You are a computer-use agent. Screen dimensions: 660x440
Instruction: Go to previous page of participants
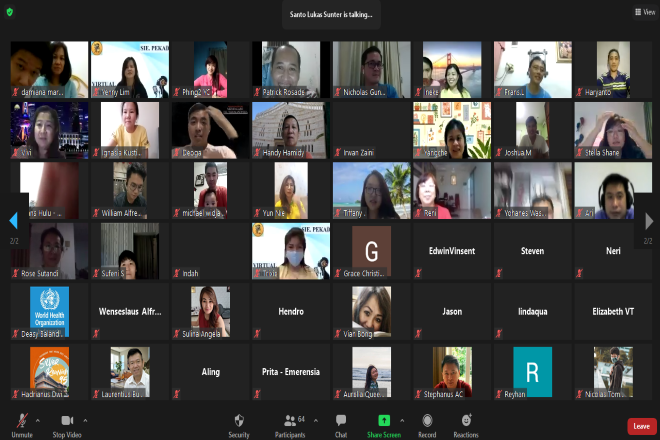[x=13, y=221]
